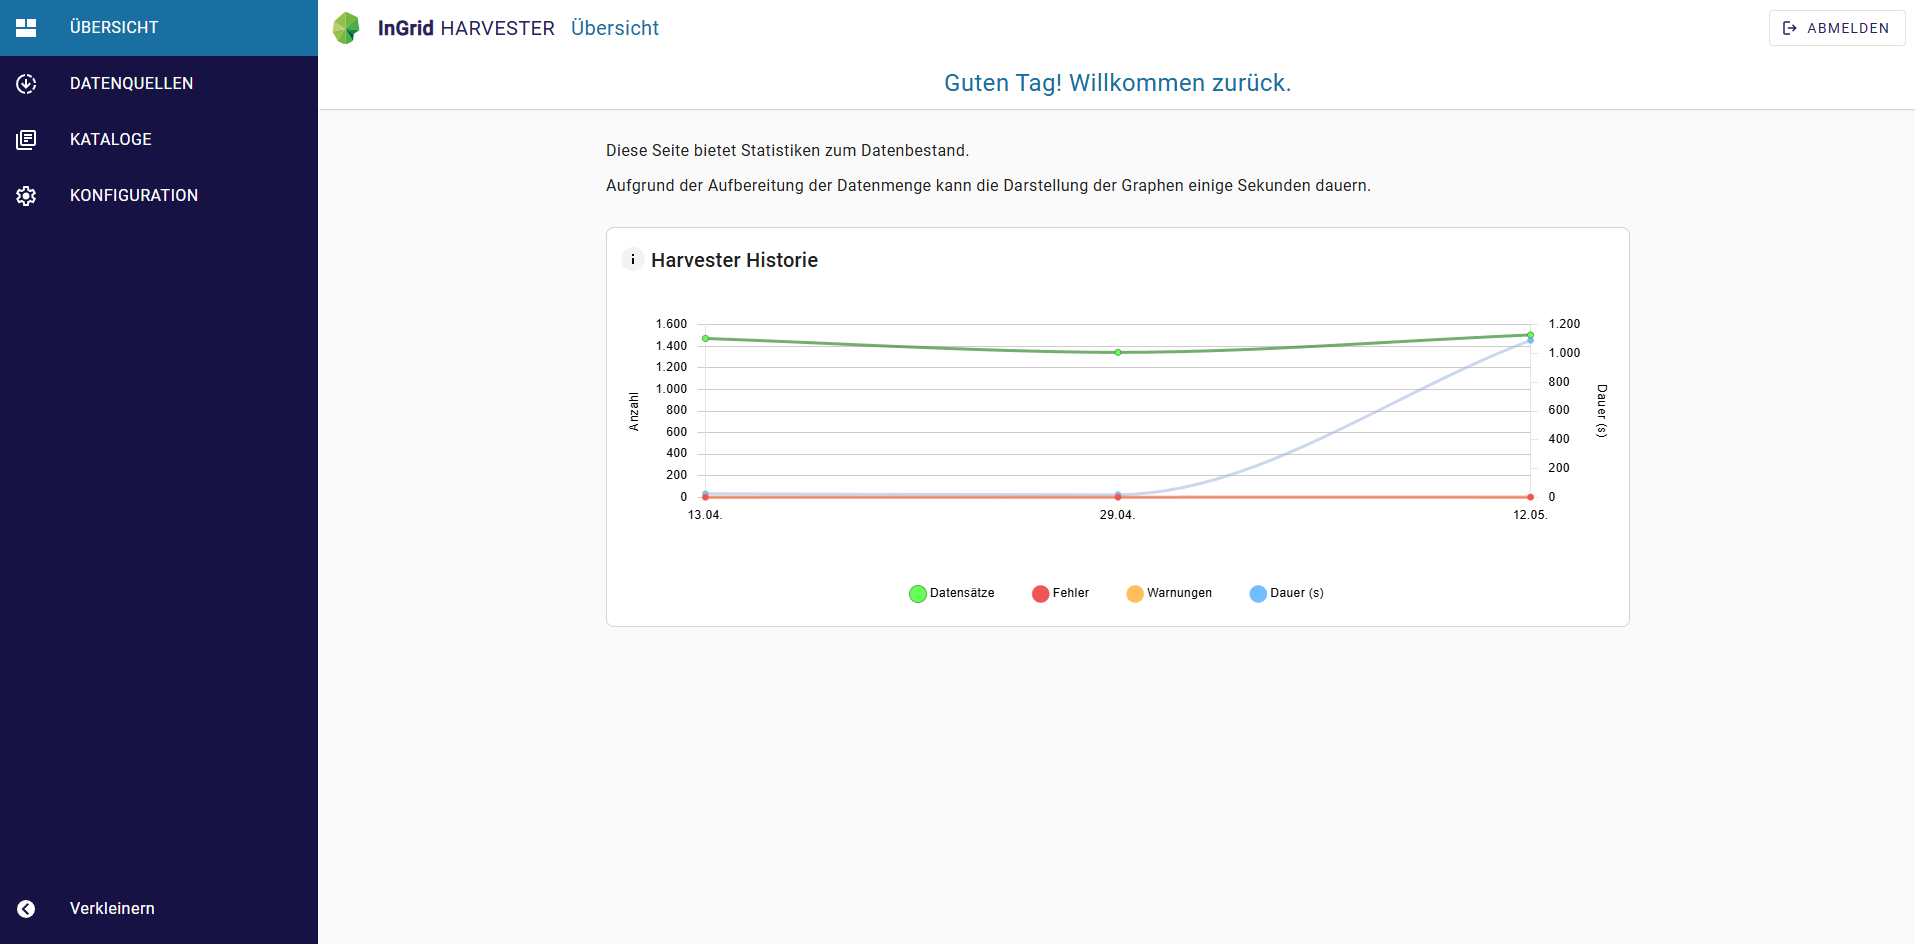Click the orange Warnungen legend color dot

pos(1135,594)
